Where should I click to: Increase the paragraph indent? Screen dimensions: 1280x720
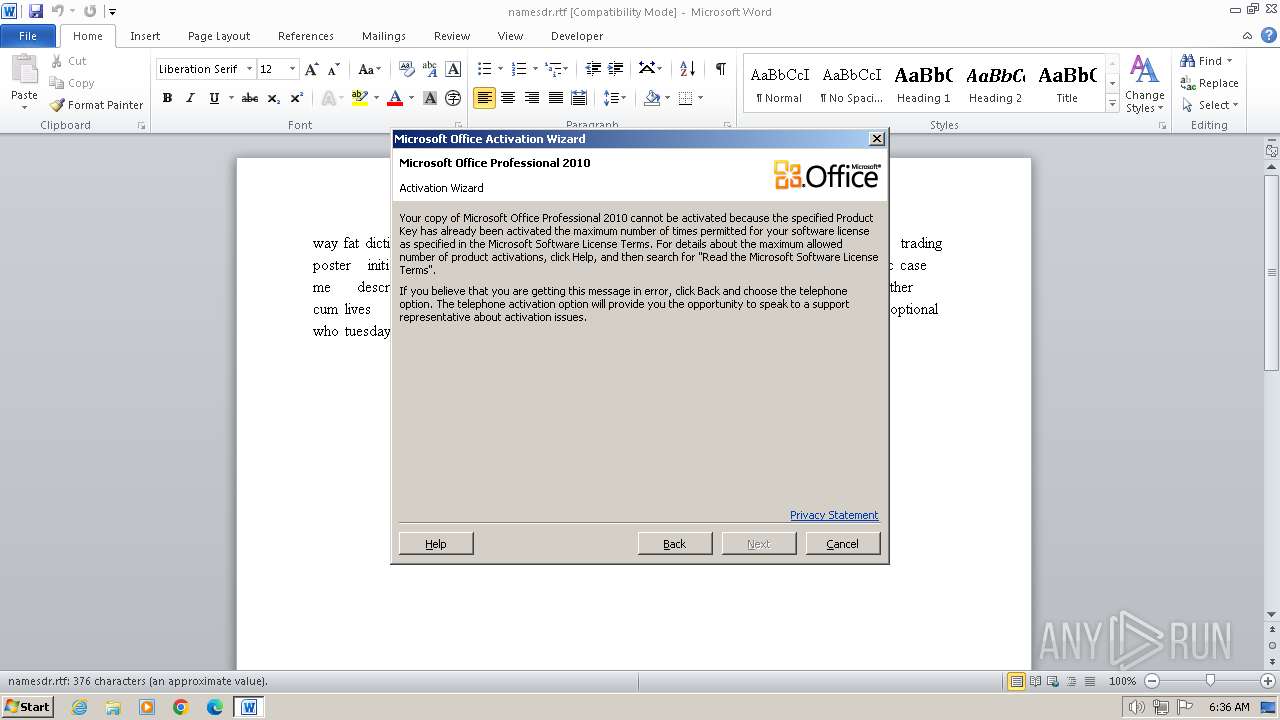point(617,69)
